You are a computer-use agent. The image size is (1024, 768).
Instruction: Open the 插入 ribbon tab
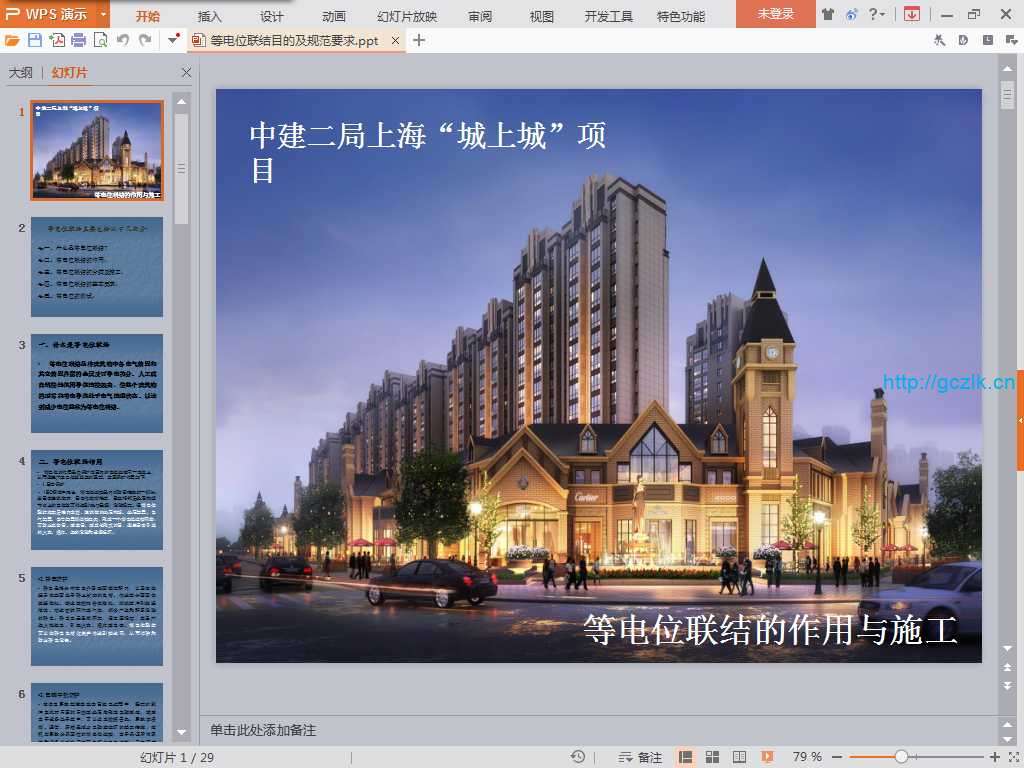click(210, 16)
